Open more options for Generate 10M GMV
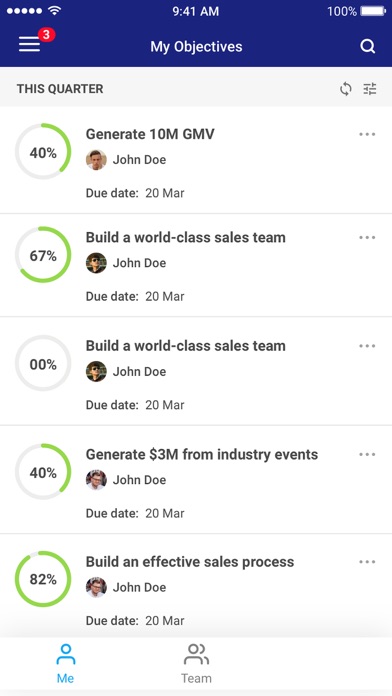Viewport: 392px width, 696px height. click(x=367, y=134)
